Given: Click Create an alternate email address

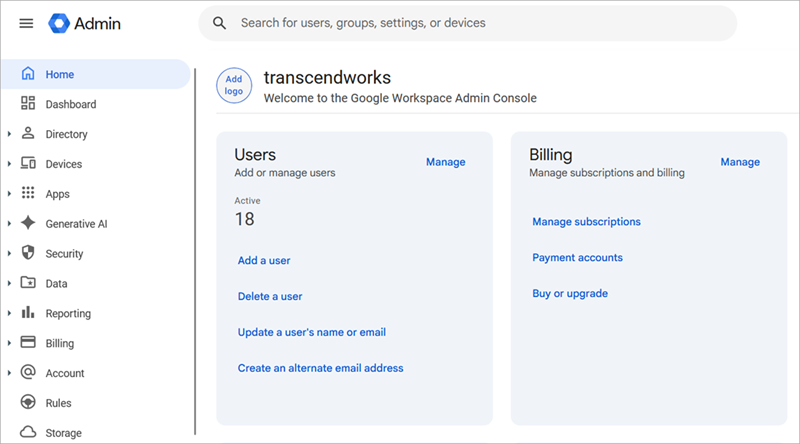Looking at the screenshot, I should (320, 368).
